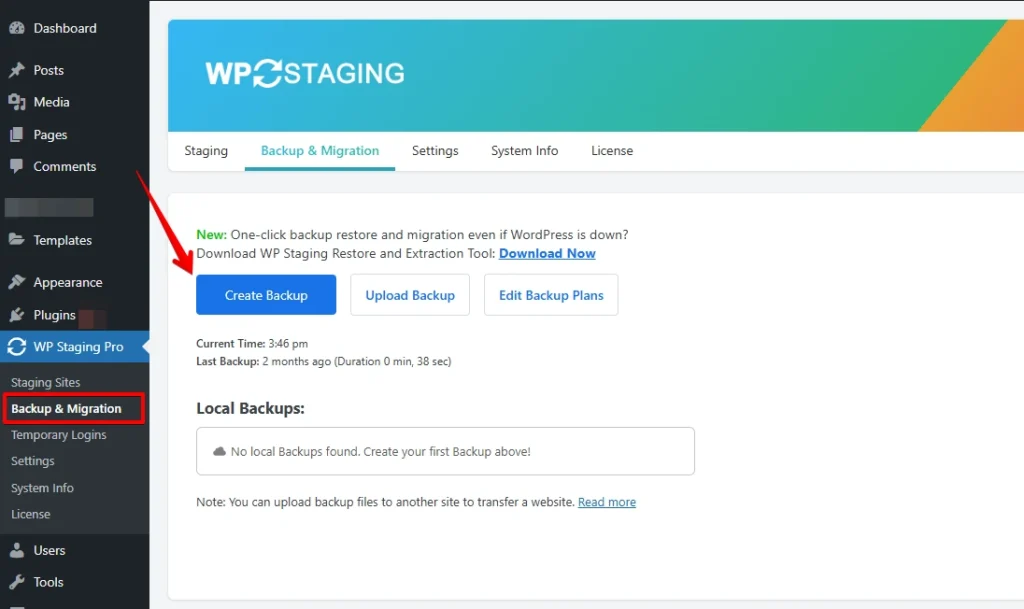Click the Tools wrench icon

[17, 582]
